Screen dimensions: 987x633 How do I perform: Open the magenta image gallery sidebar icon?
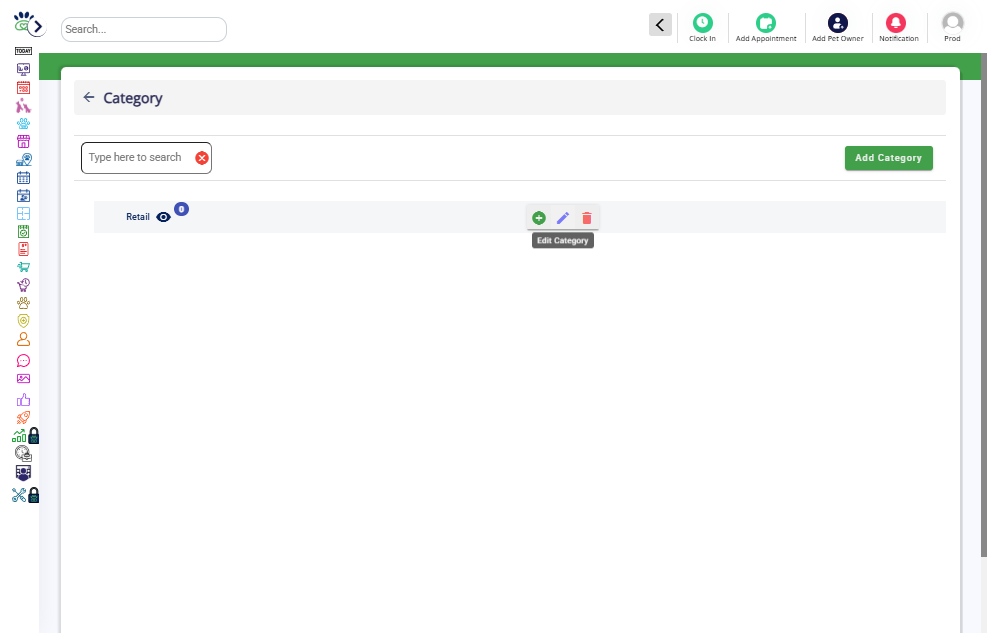23,379
